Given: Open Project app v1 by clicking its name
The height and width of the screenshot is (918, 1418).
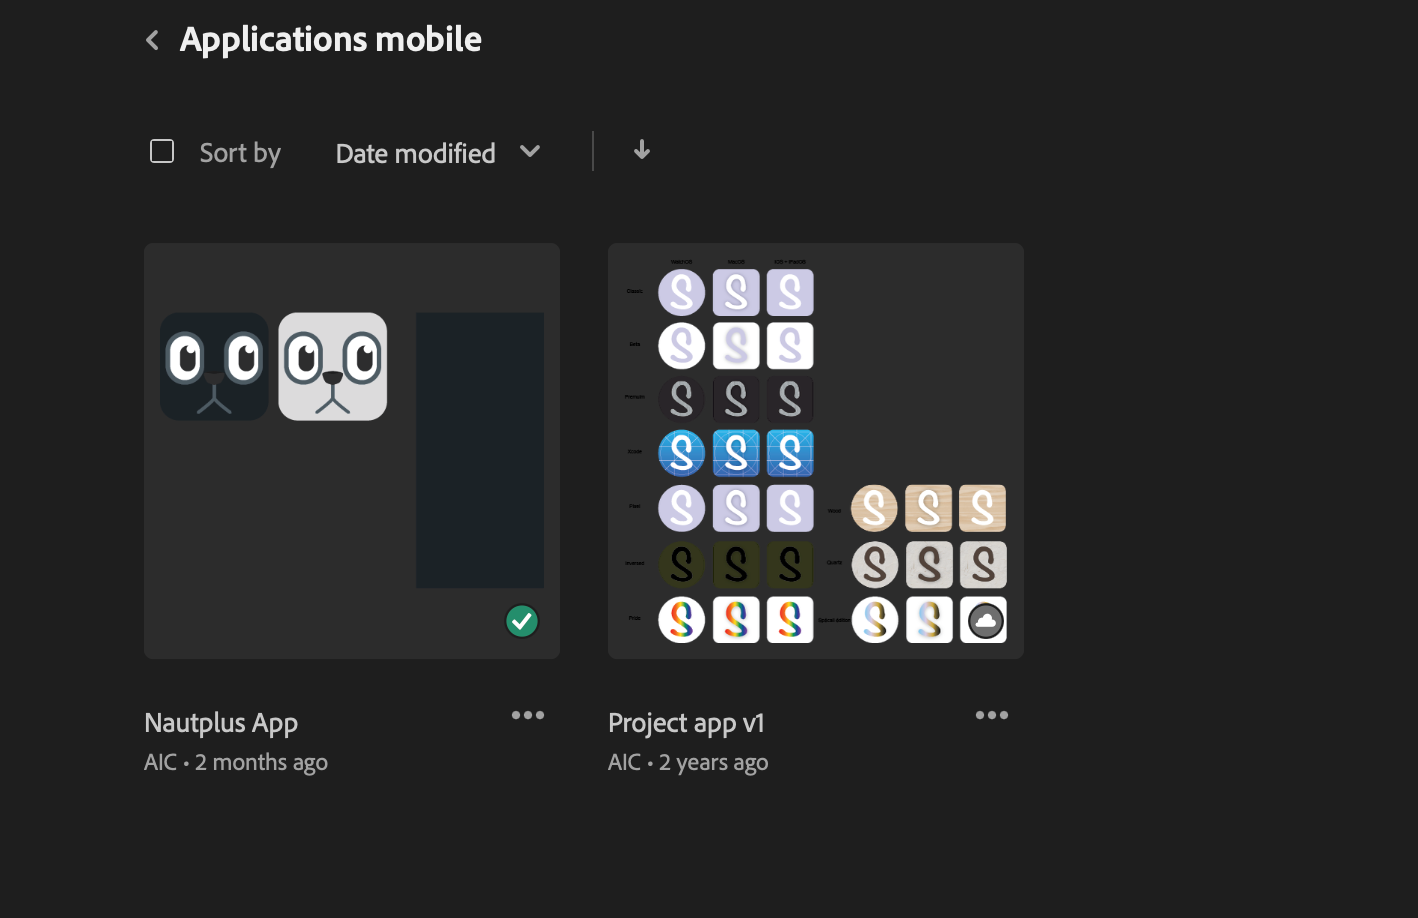Looking at the screenshot, I should (x=686, y=722).
